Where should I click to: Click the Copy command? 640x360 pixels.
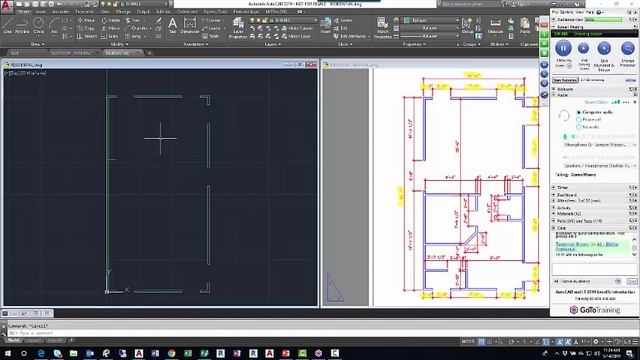(86, 28)
